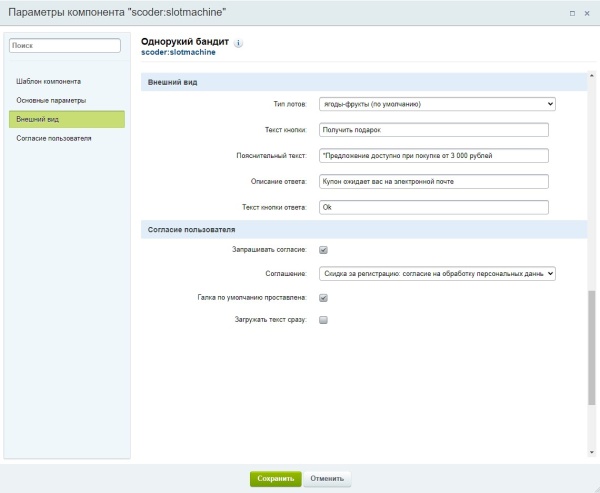Select Внешний вид in sidebar

38,119
